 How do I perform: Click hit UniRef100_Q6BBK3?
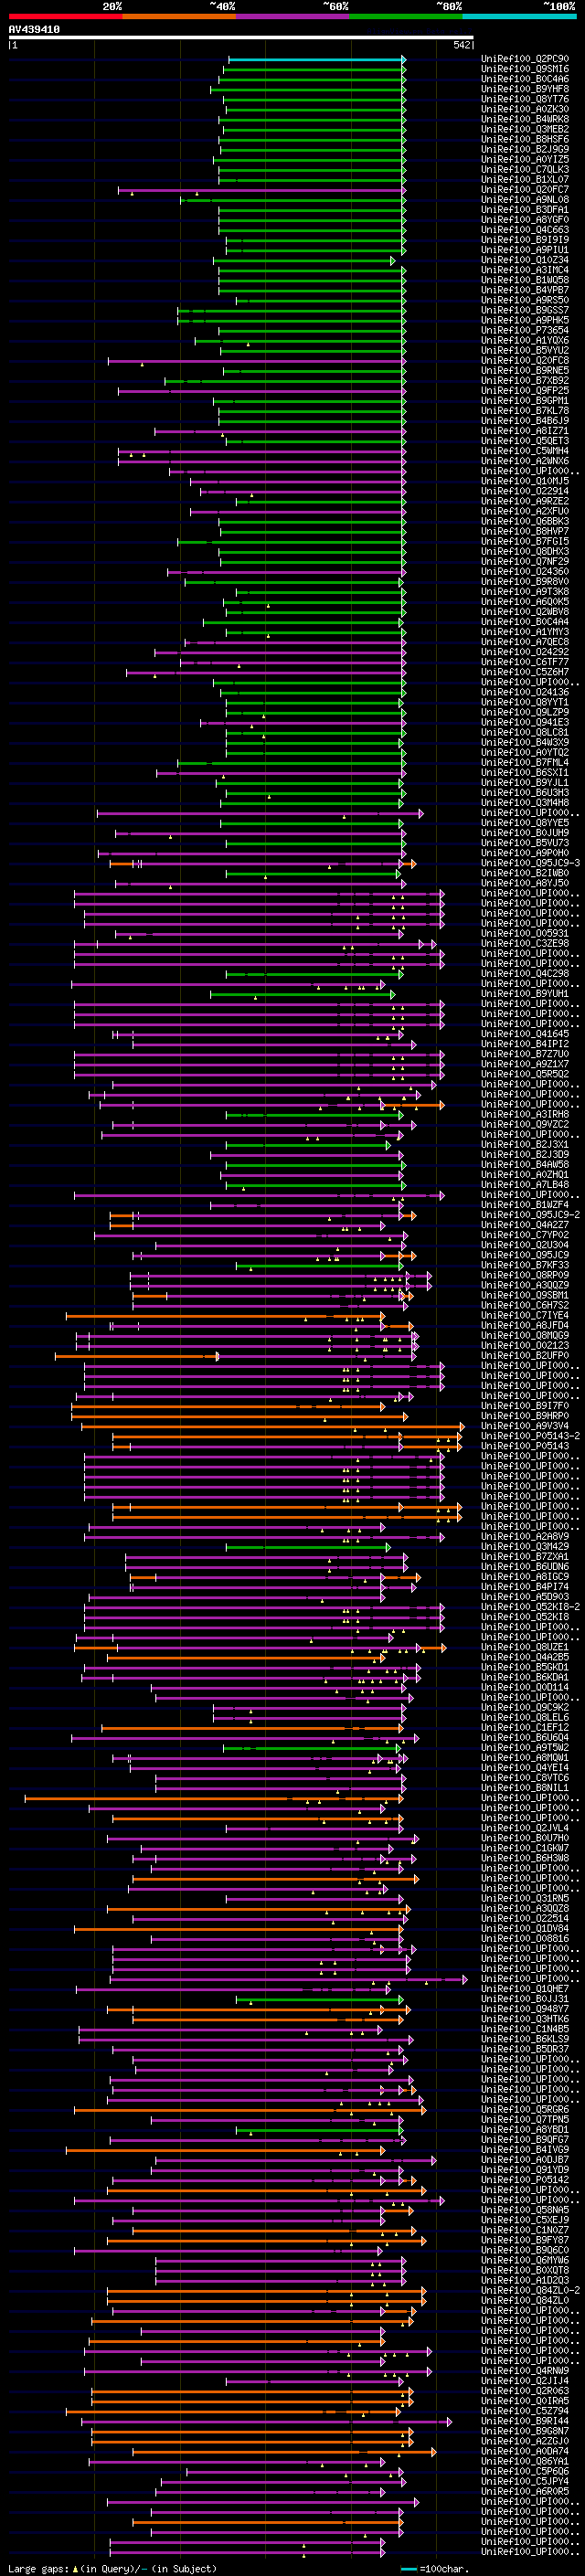pos(525,522)
